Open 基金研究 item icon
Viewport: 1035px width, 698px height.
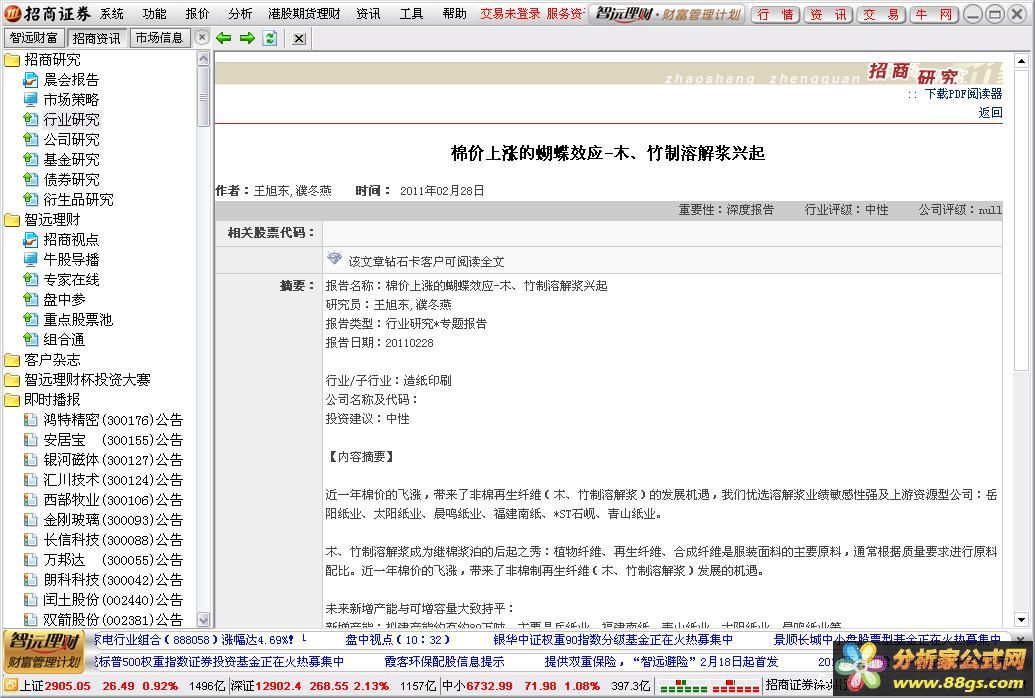click(x=30, y=159)
